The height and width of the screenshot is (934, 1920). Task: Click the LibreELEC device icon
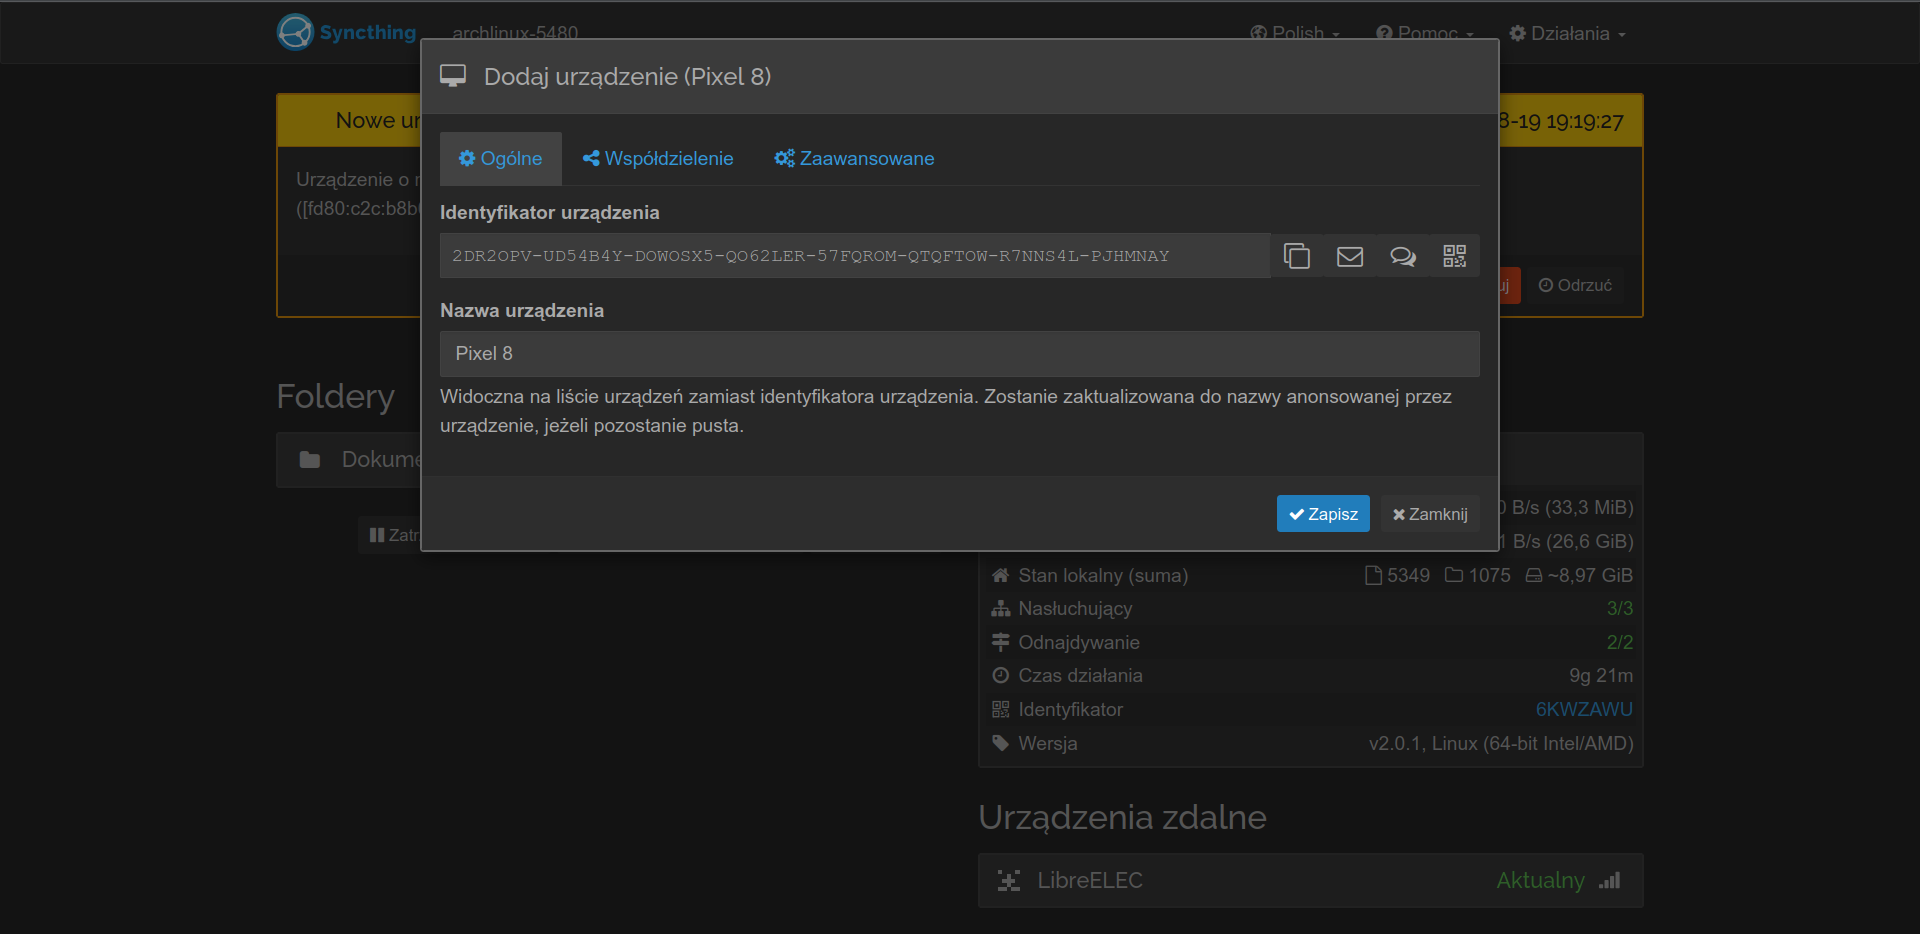(x=1009, y=881)
